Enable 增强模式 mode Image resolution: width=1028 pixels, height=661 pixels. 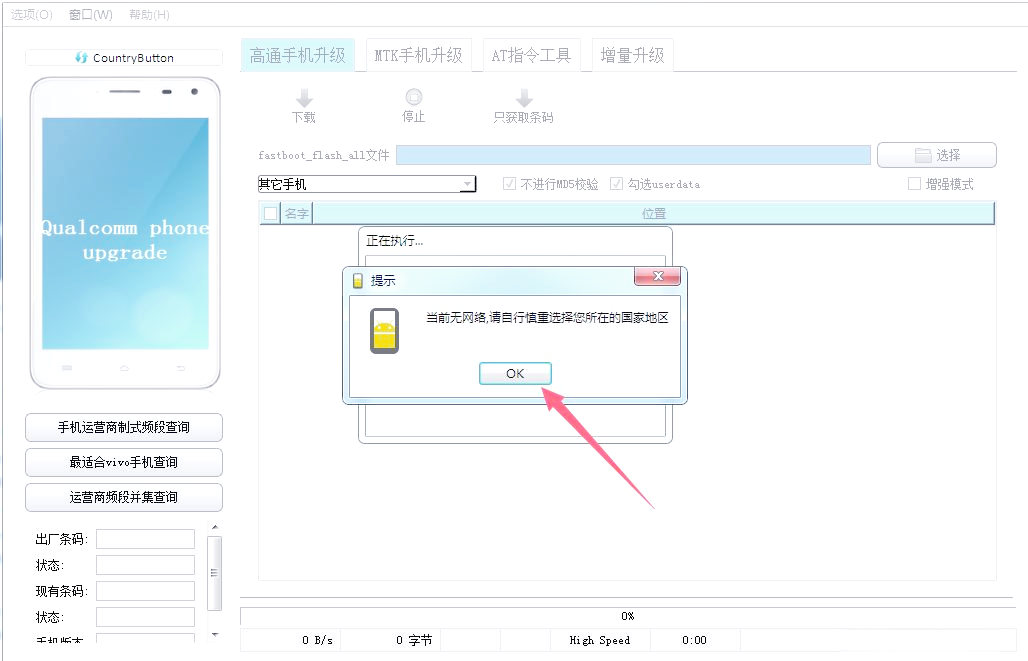tap(914, 183)
